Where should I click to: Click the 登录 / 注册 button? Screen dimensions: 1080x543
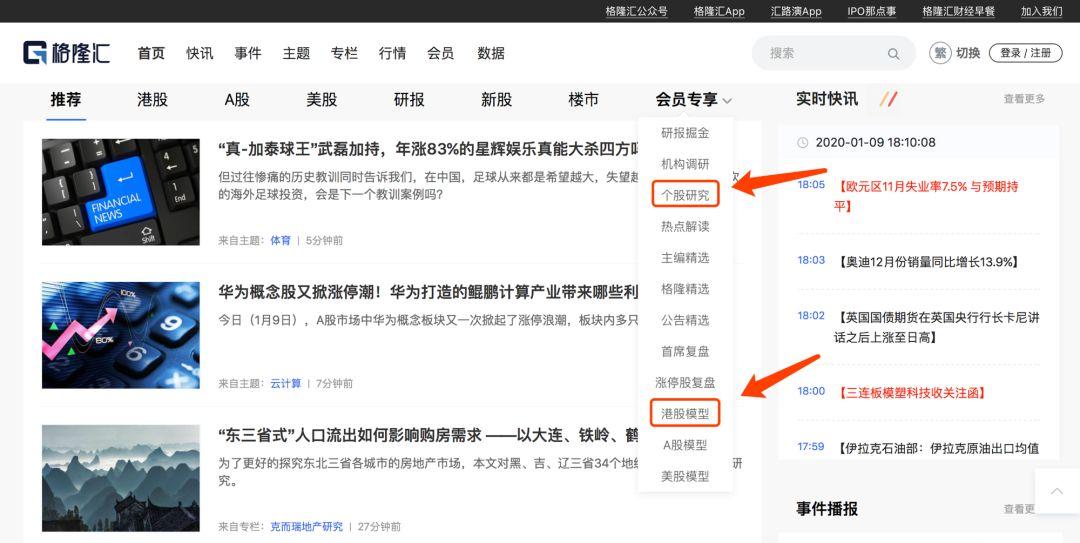pos(1025,53)
